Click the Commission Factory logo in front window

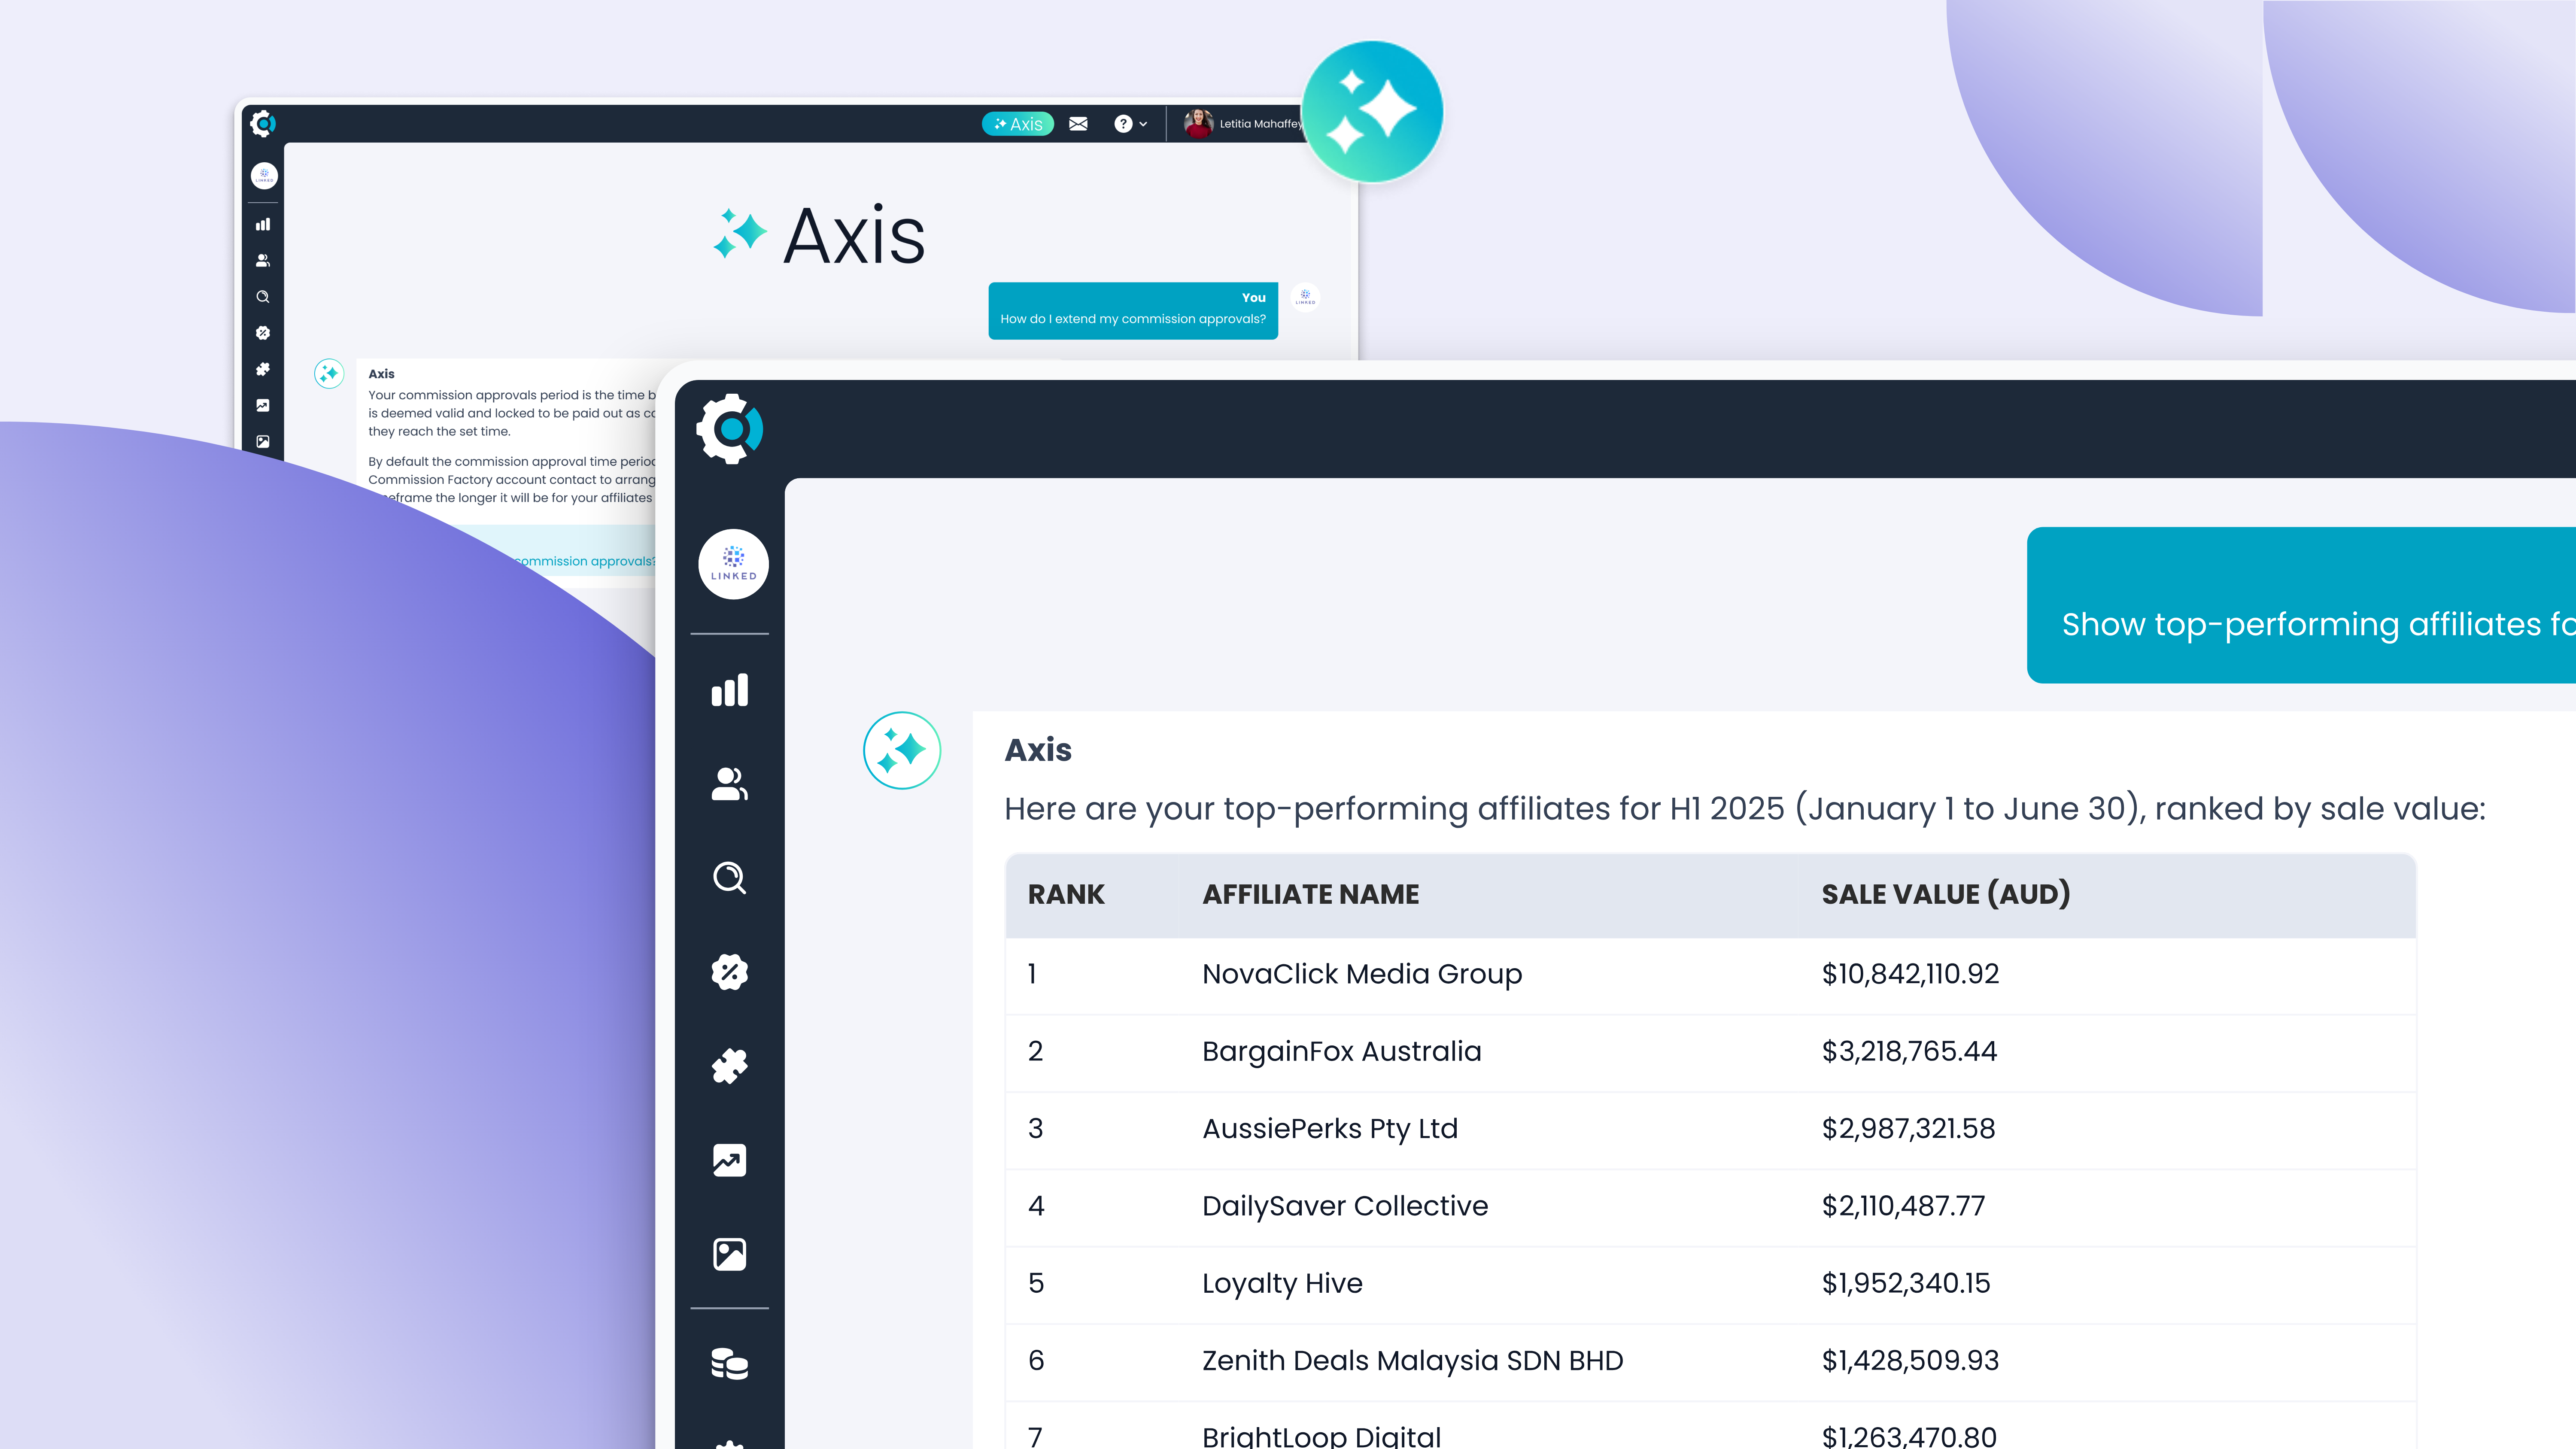[x=730, y=429]
